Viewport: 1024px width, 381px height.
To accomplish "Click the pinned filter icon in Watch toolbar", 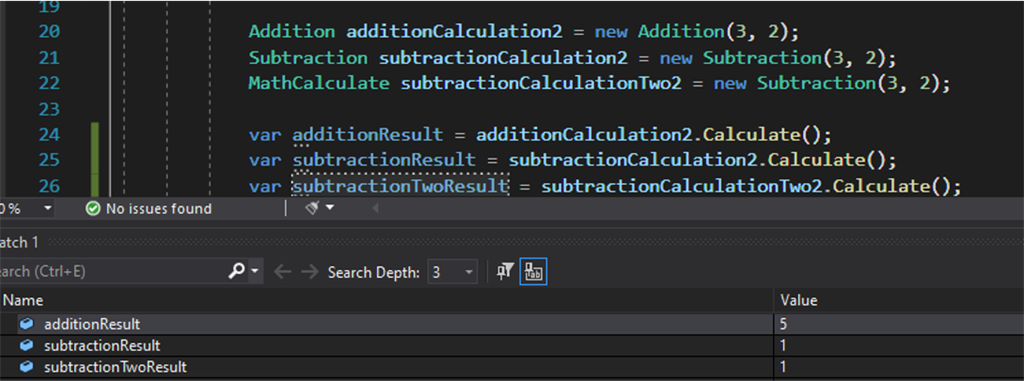I will [x=505, y=271].
